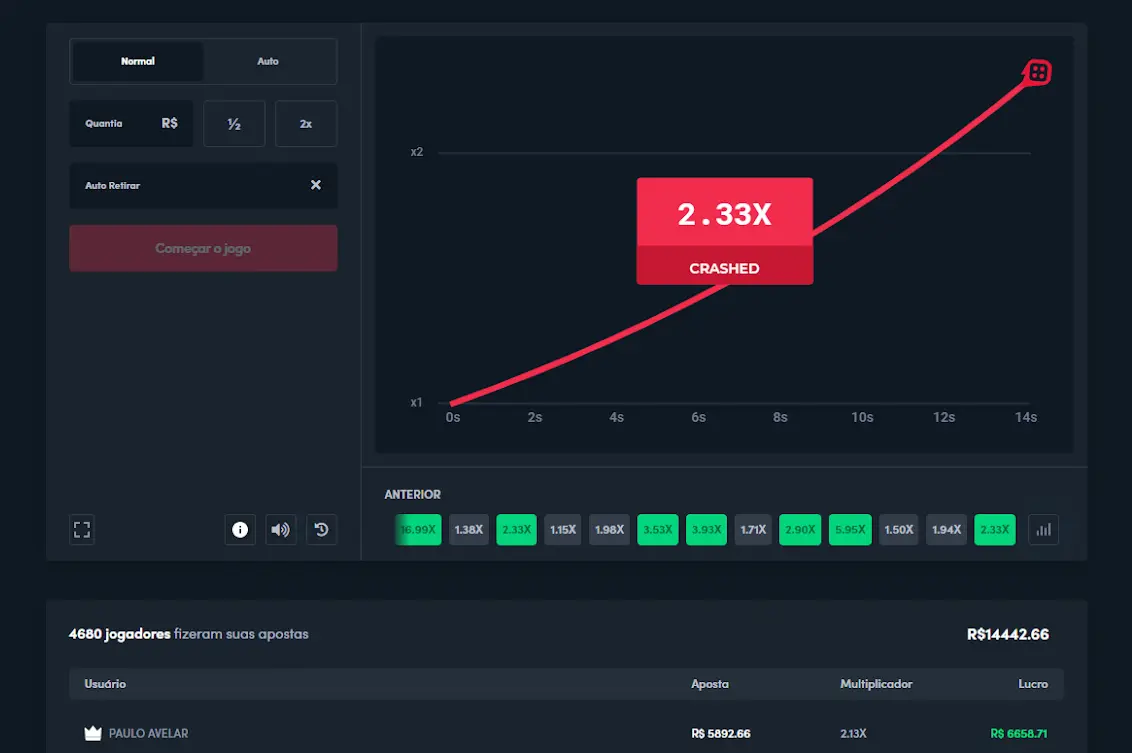Screen dimensions: 1132x753
Task: Click the crown icon beside PAULO AVELAR
Action: click(x=93, y=733)
